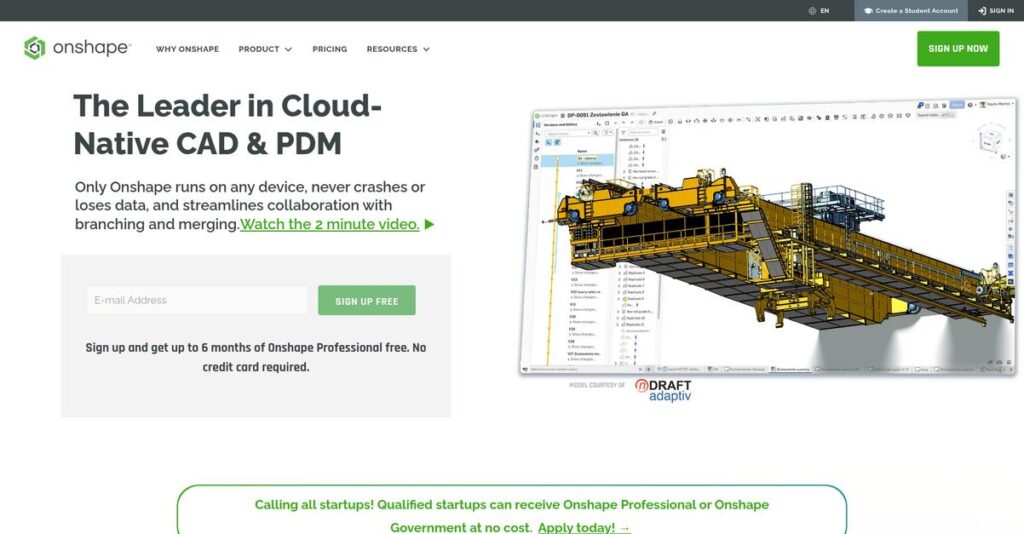1024x534 pixels.
Task: Click Create a Student Account
Action: pos(911,10)
